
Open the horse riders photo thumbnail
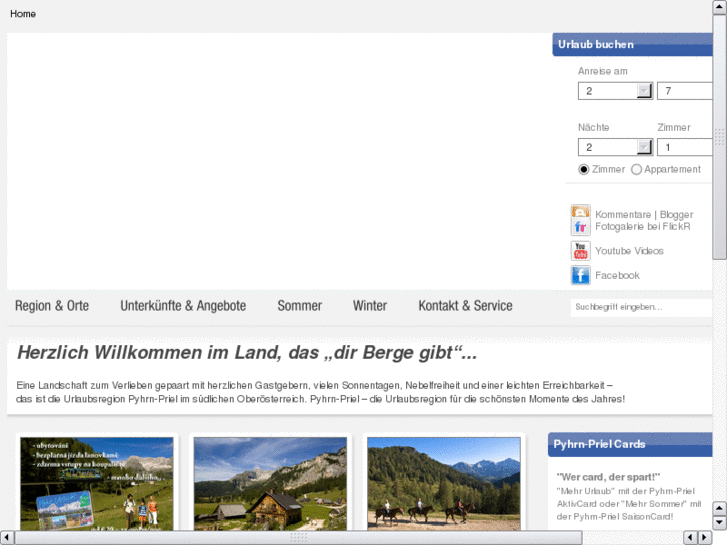click(x=444, y=484)
